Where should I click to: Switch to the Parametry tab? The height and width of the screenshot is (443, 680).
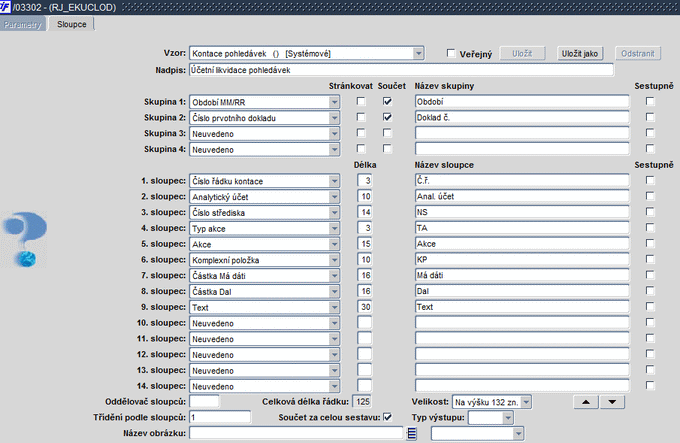tap(22, 24)
